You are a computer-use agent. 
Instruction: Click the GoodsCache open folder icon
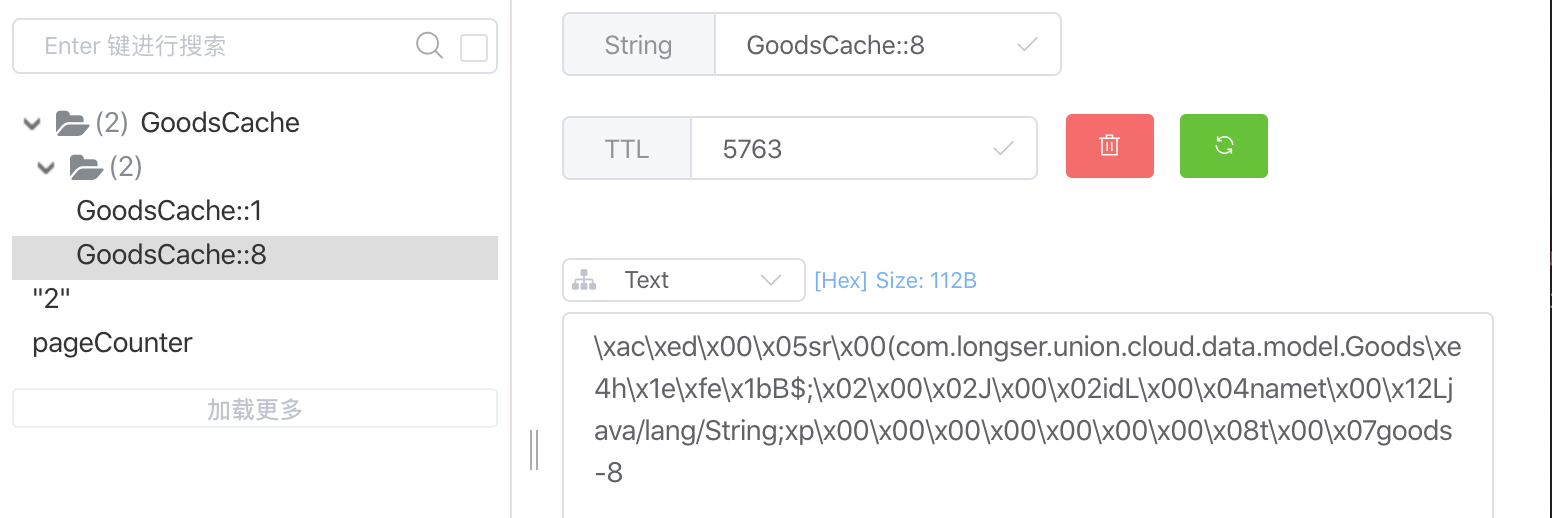pyautogui.click(x=72, y=123)
